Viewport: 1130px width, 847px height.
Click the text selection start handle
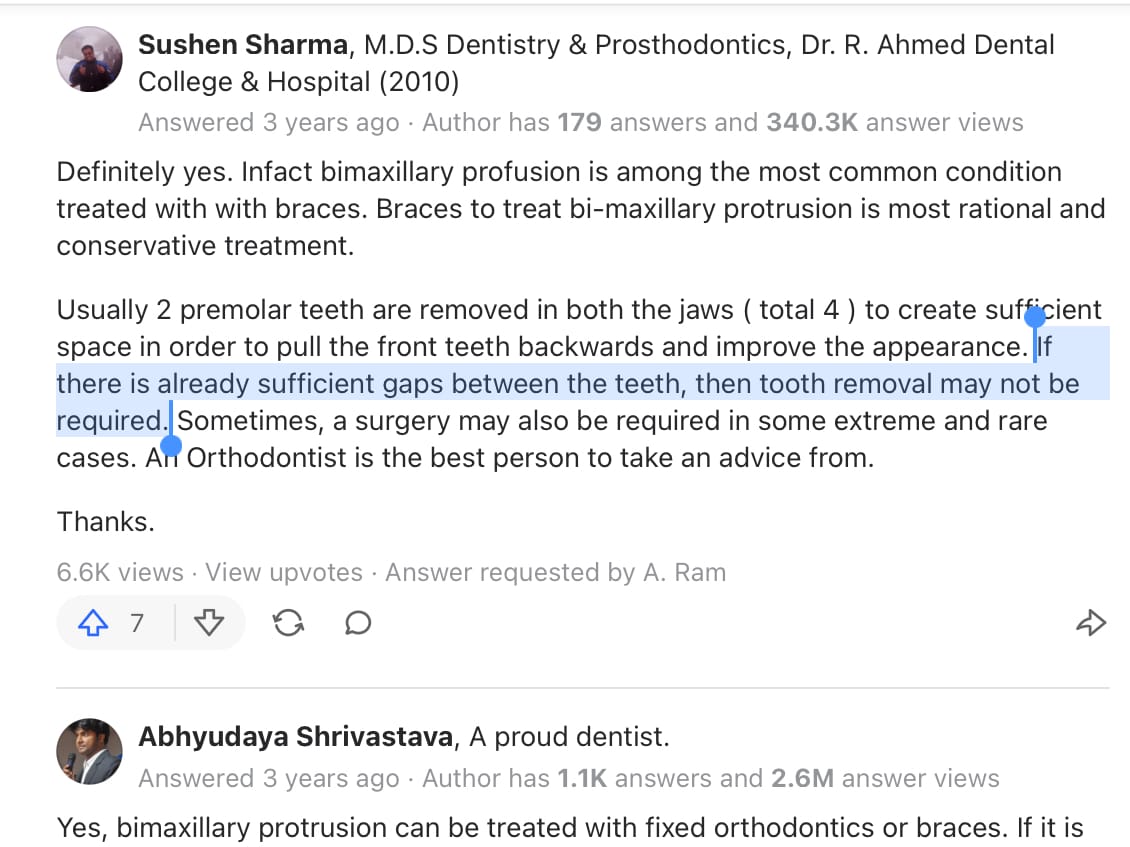(1036, 318)
